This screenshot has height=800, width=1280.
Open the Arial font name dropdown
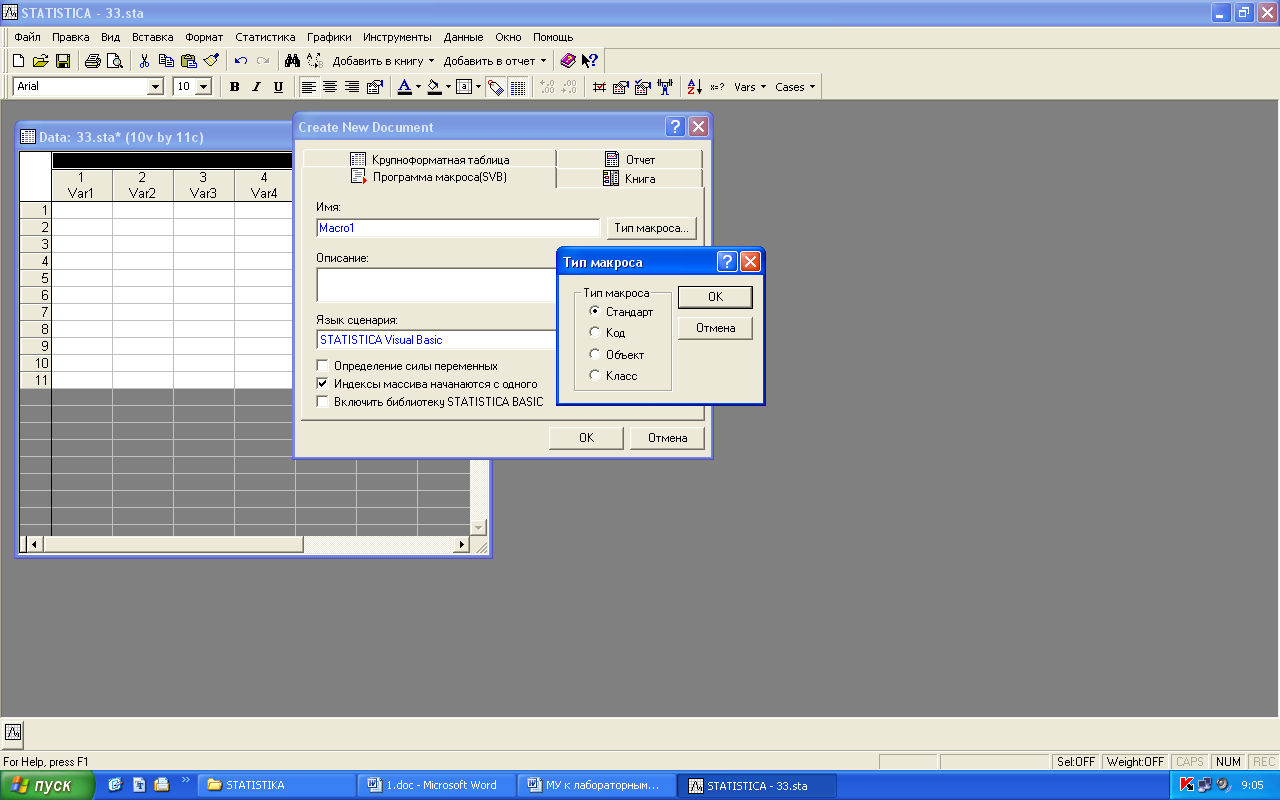coord(155,87)
